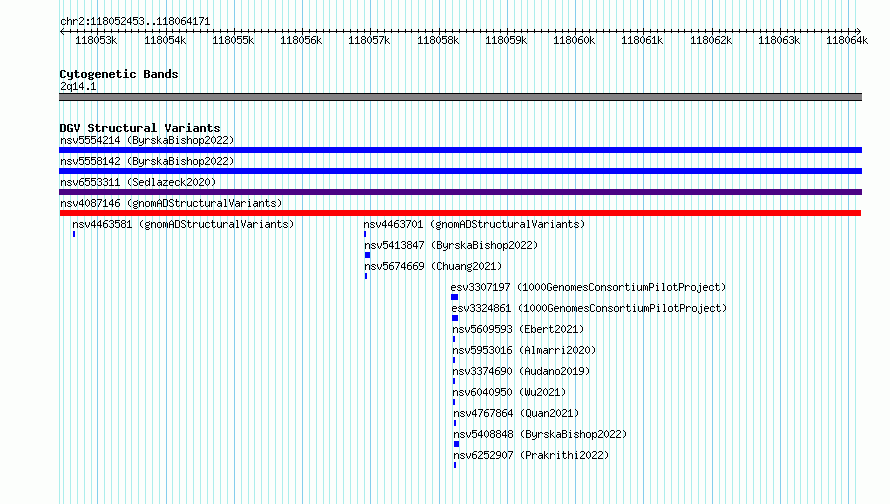
Task: Click the 118057k ruler tick label
Action: click(369, 40)
